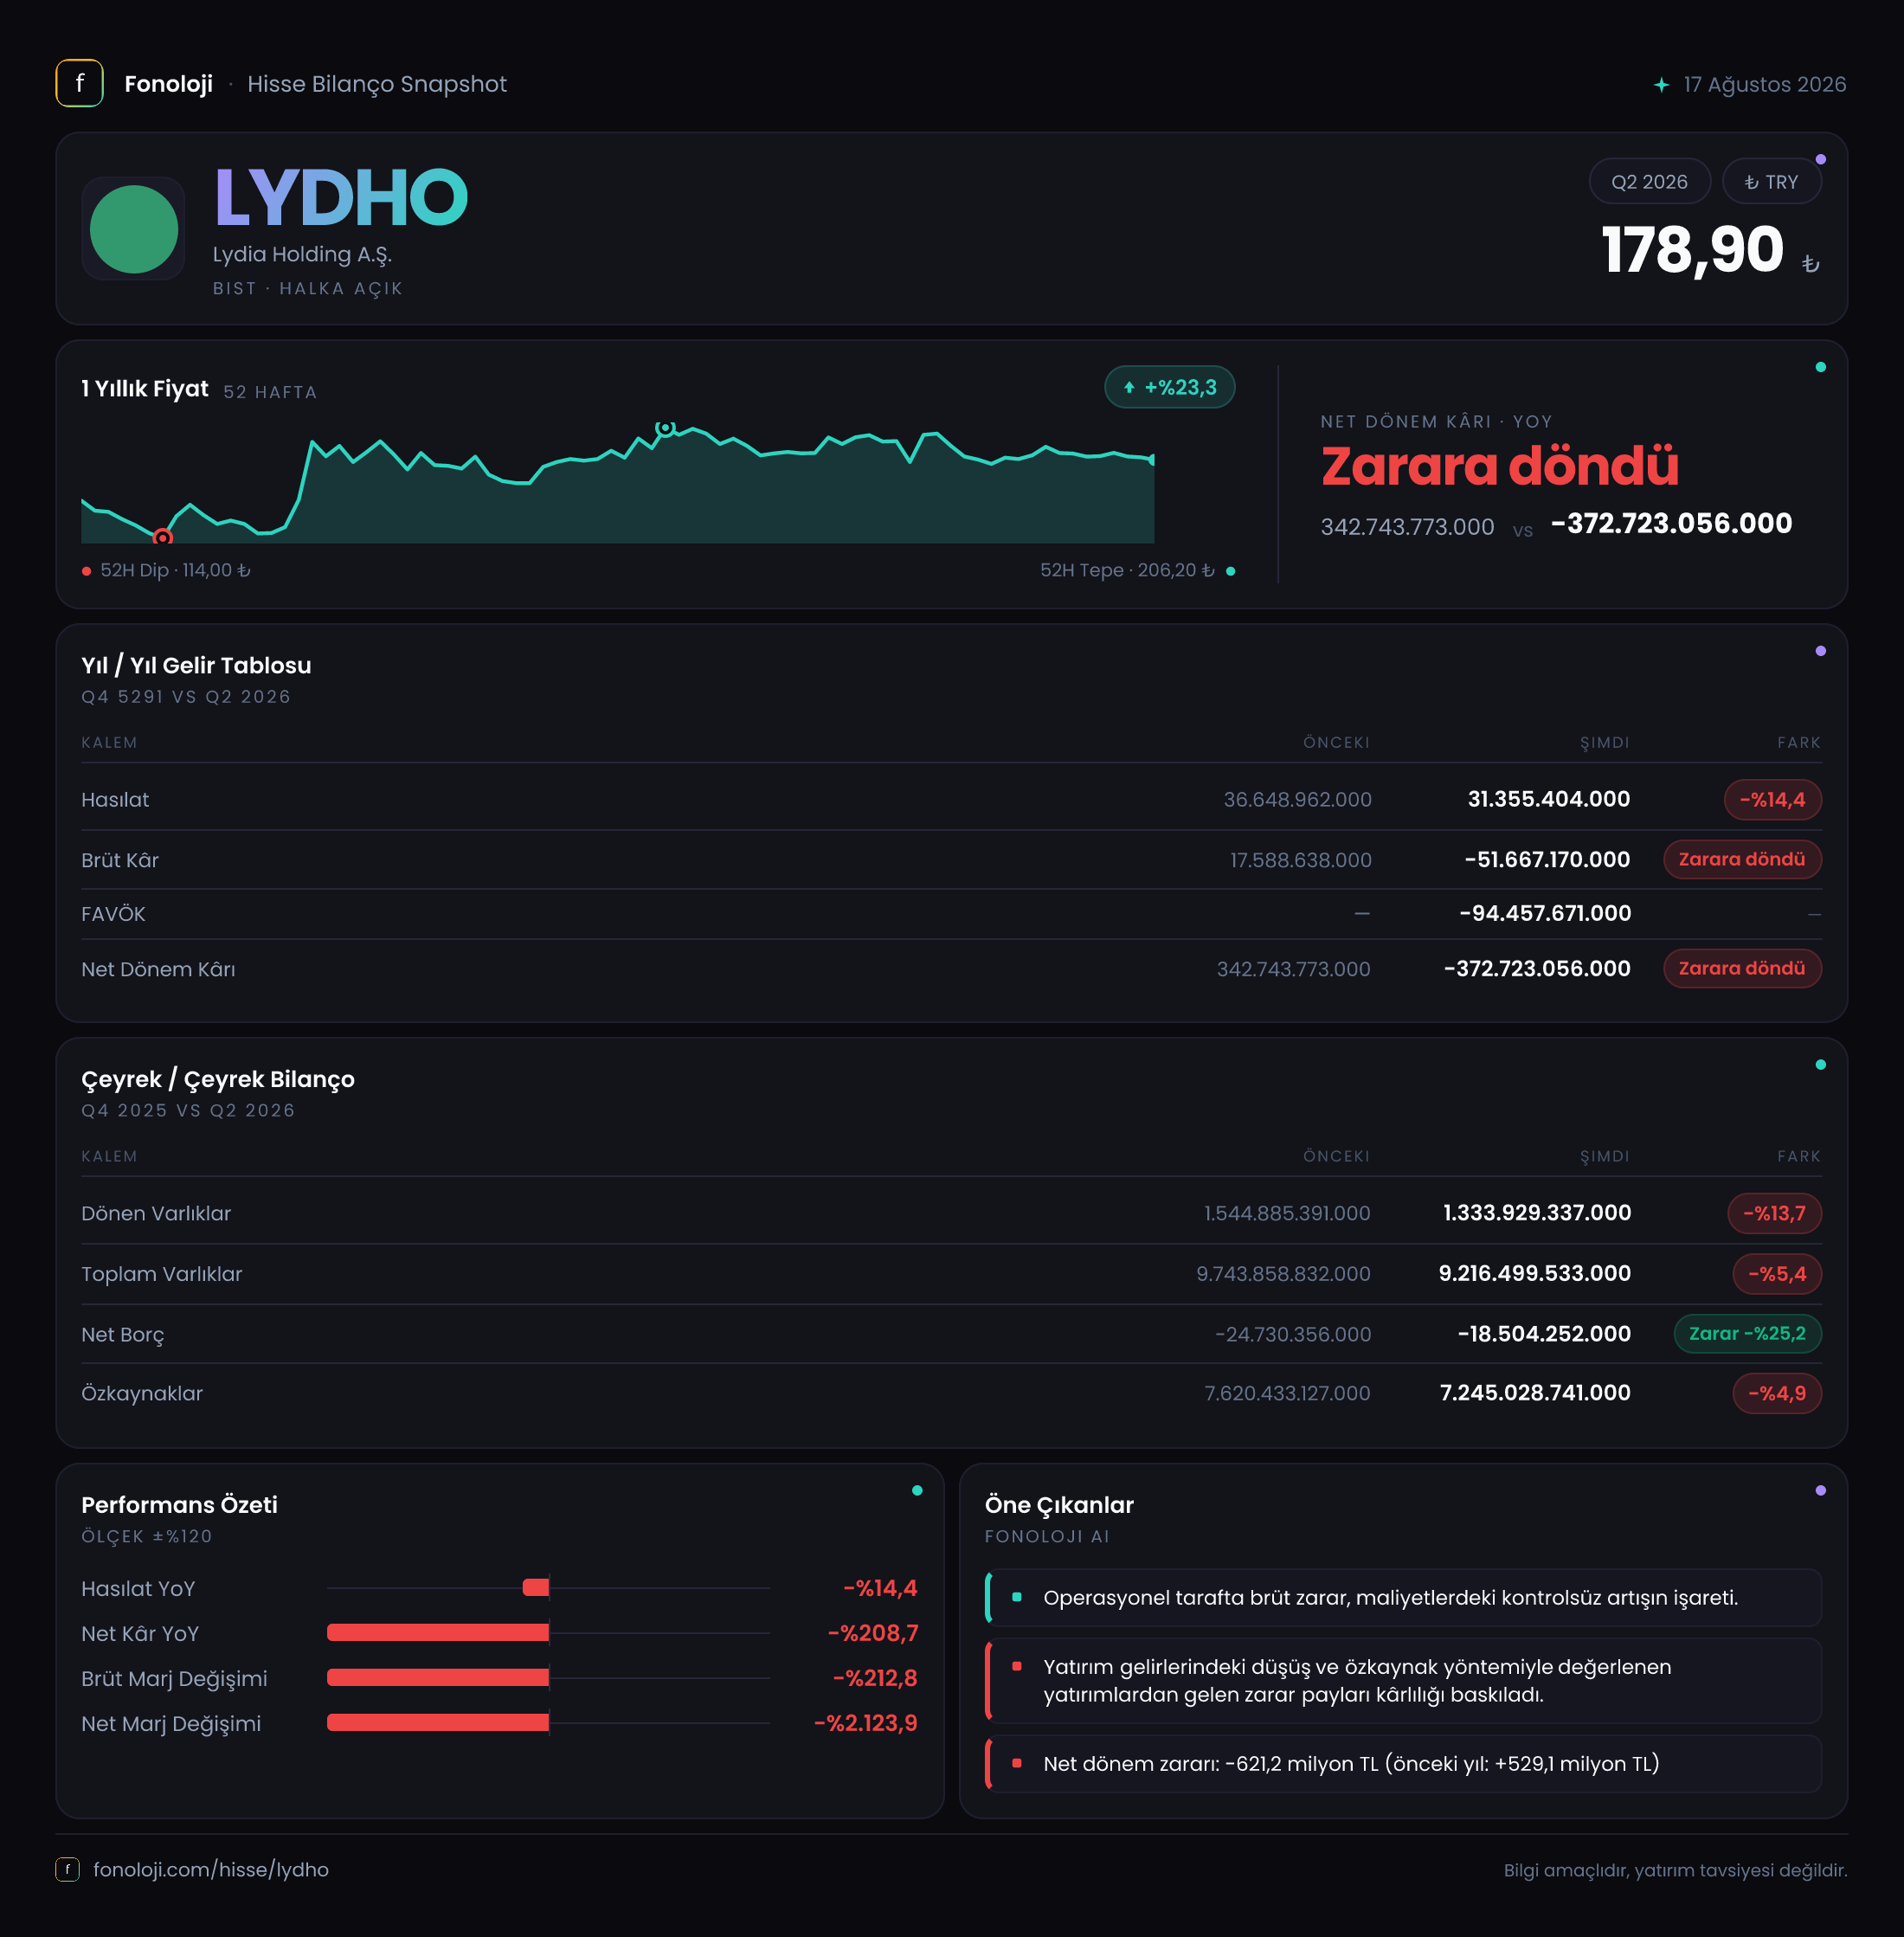1904x1937 pixels.
Task: Click the large red 'Zarara döndü' headline
Action: [x=1499, y=466]
